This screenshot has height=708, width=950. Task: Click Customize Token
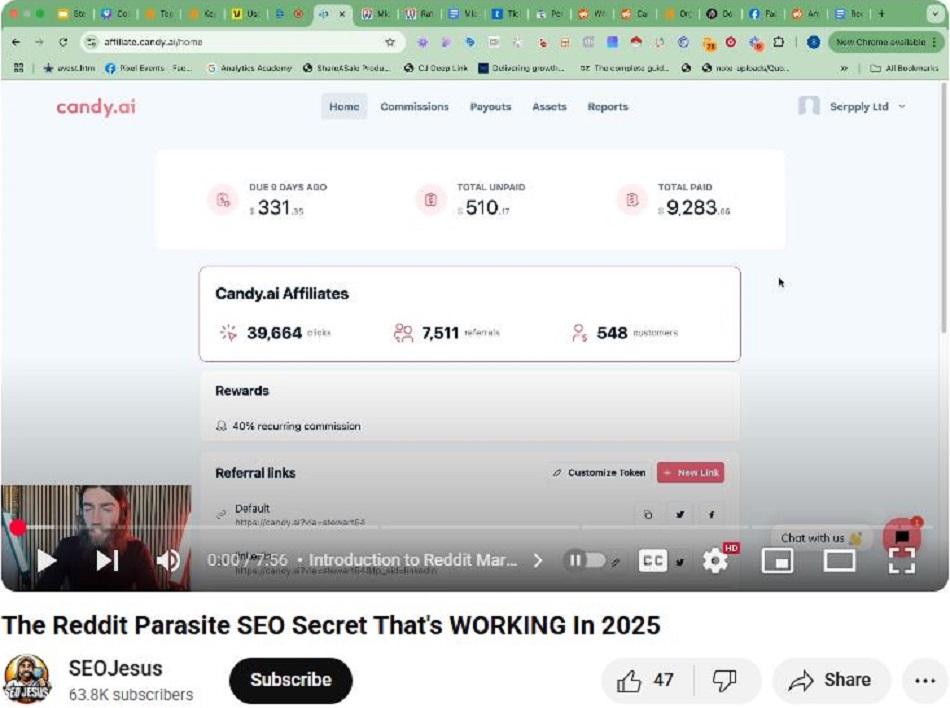599,472
